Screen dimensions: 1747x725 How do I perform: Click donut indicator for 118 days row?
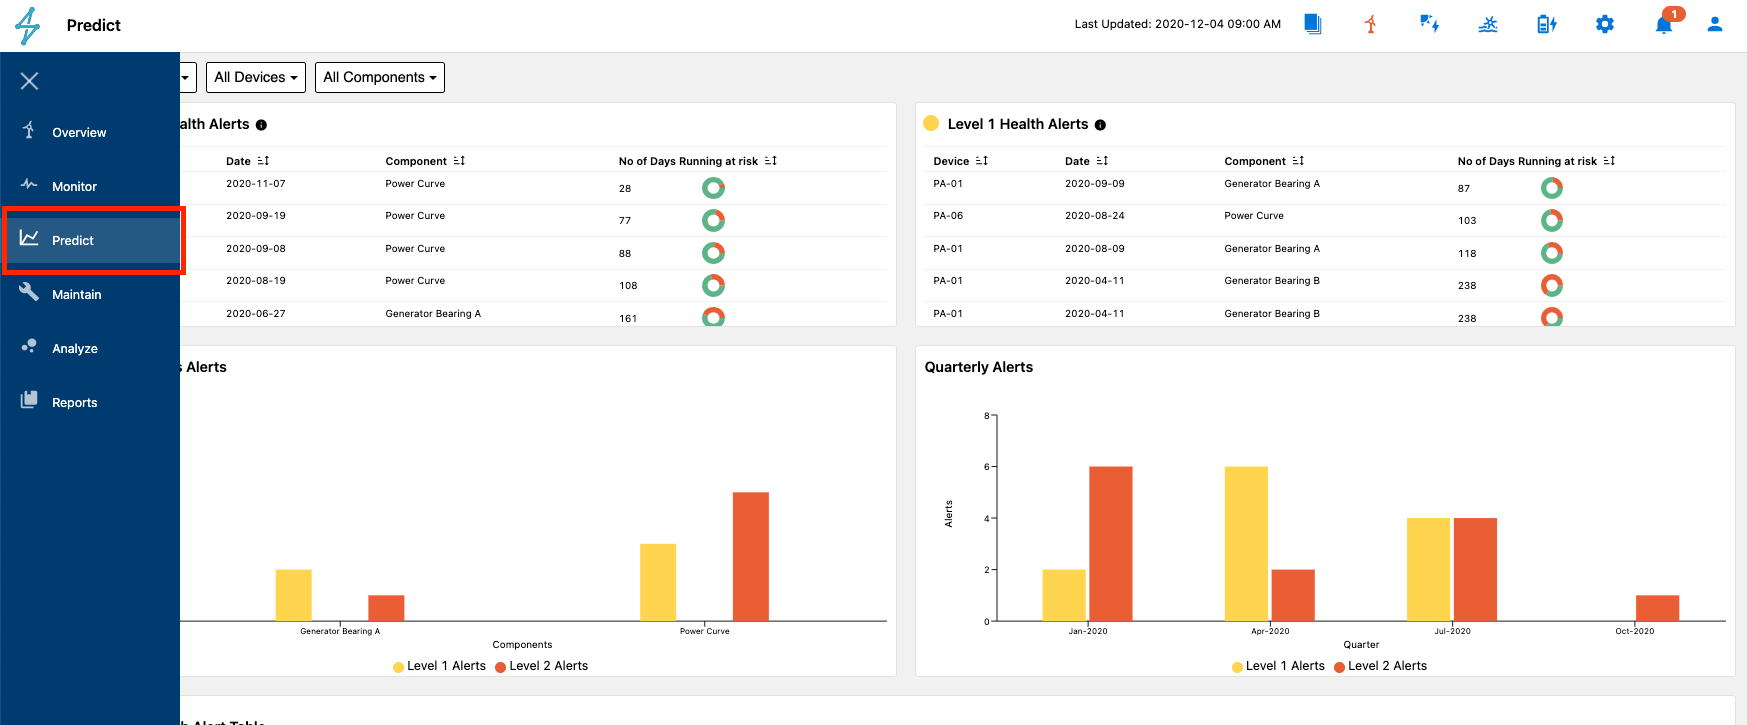(1552, 253)
